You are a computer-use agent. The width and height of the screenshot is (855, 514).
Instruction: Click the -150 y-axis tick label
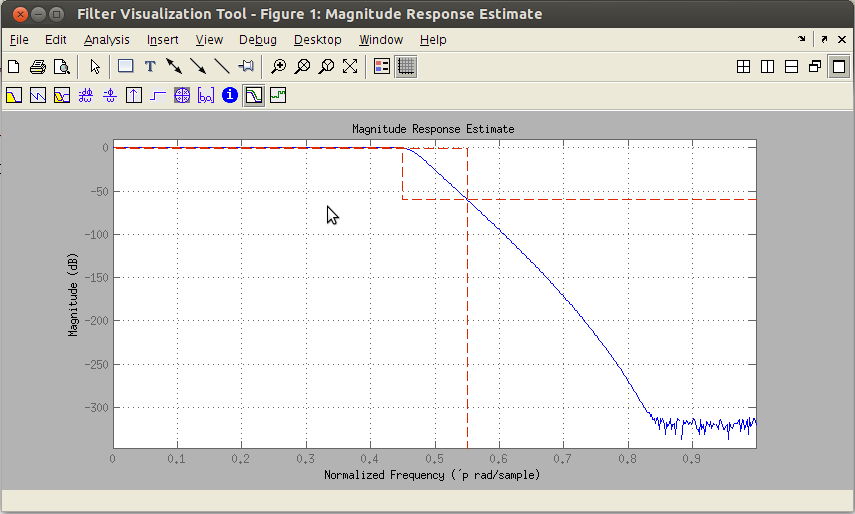(x=97, y=278)
